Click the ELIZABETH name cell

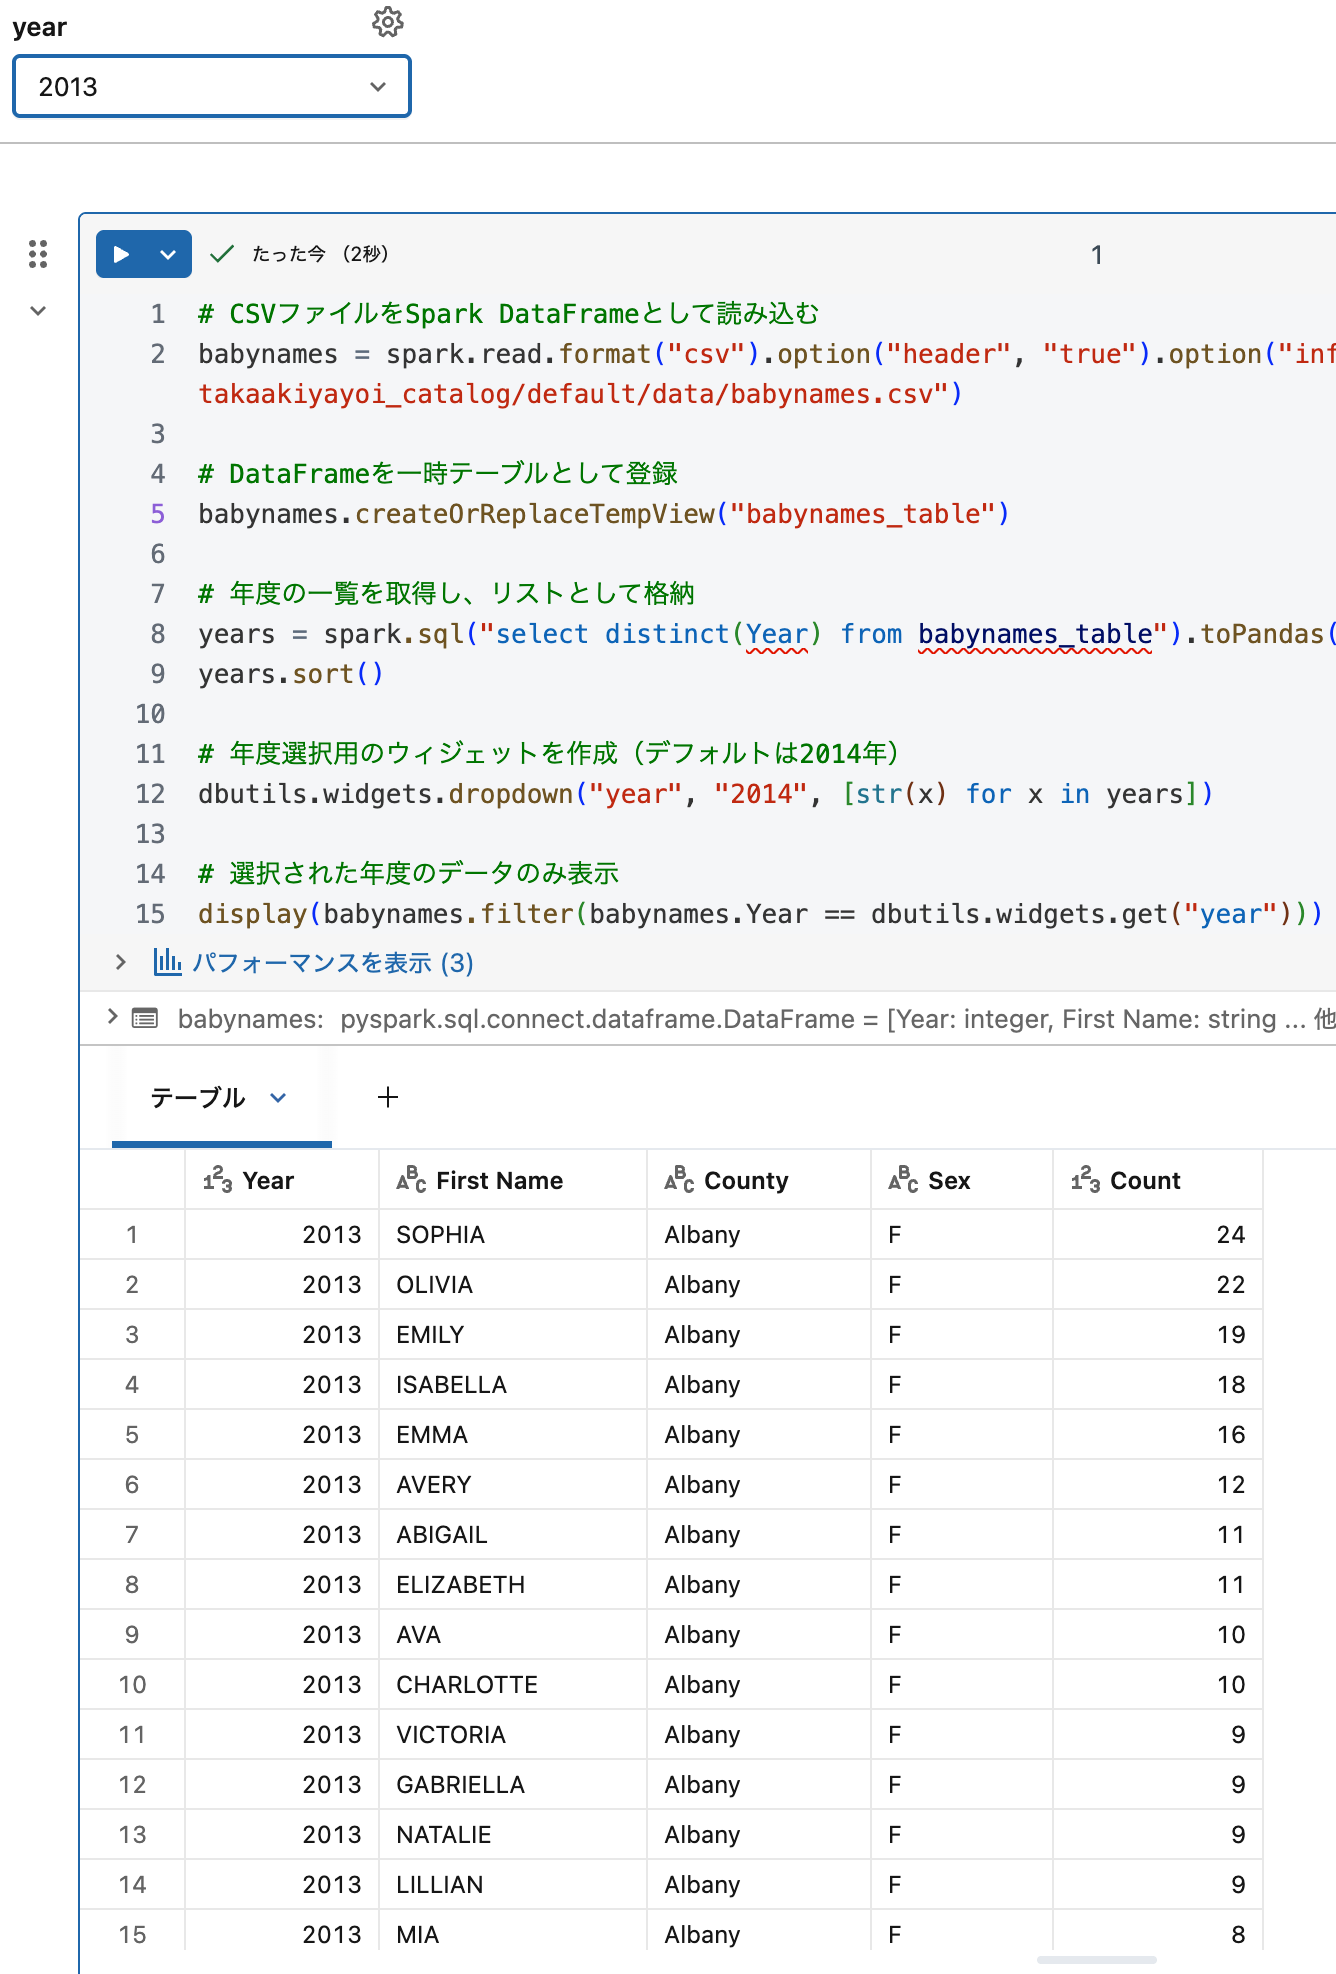coord(513,1585)
